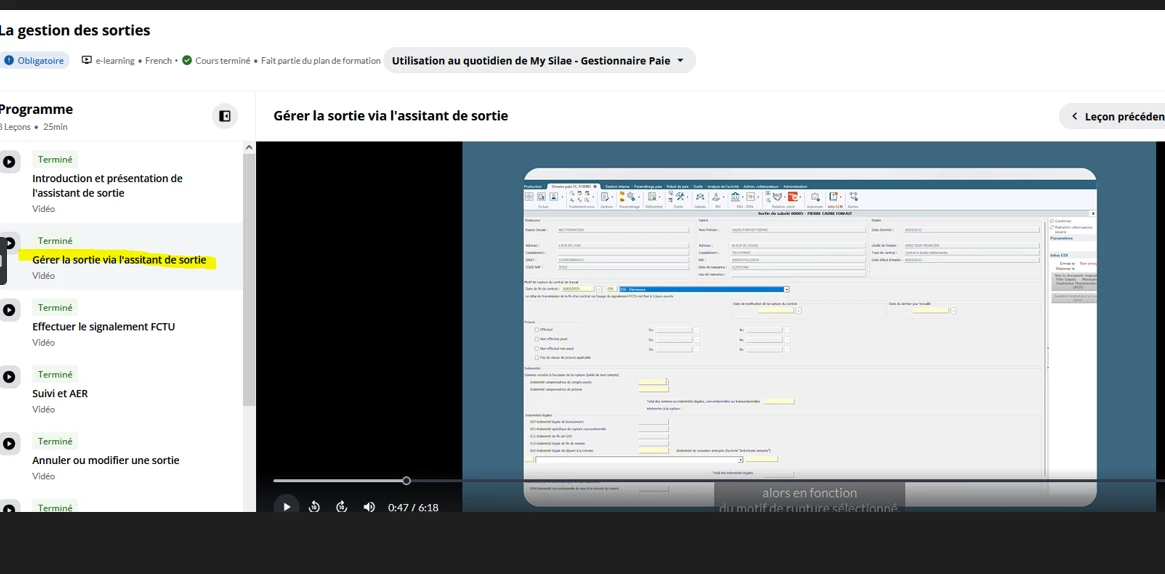Screen dimensions: 1165x574
Task: Click the Obligatoire info badge
Action: 33,61
